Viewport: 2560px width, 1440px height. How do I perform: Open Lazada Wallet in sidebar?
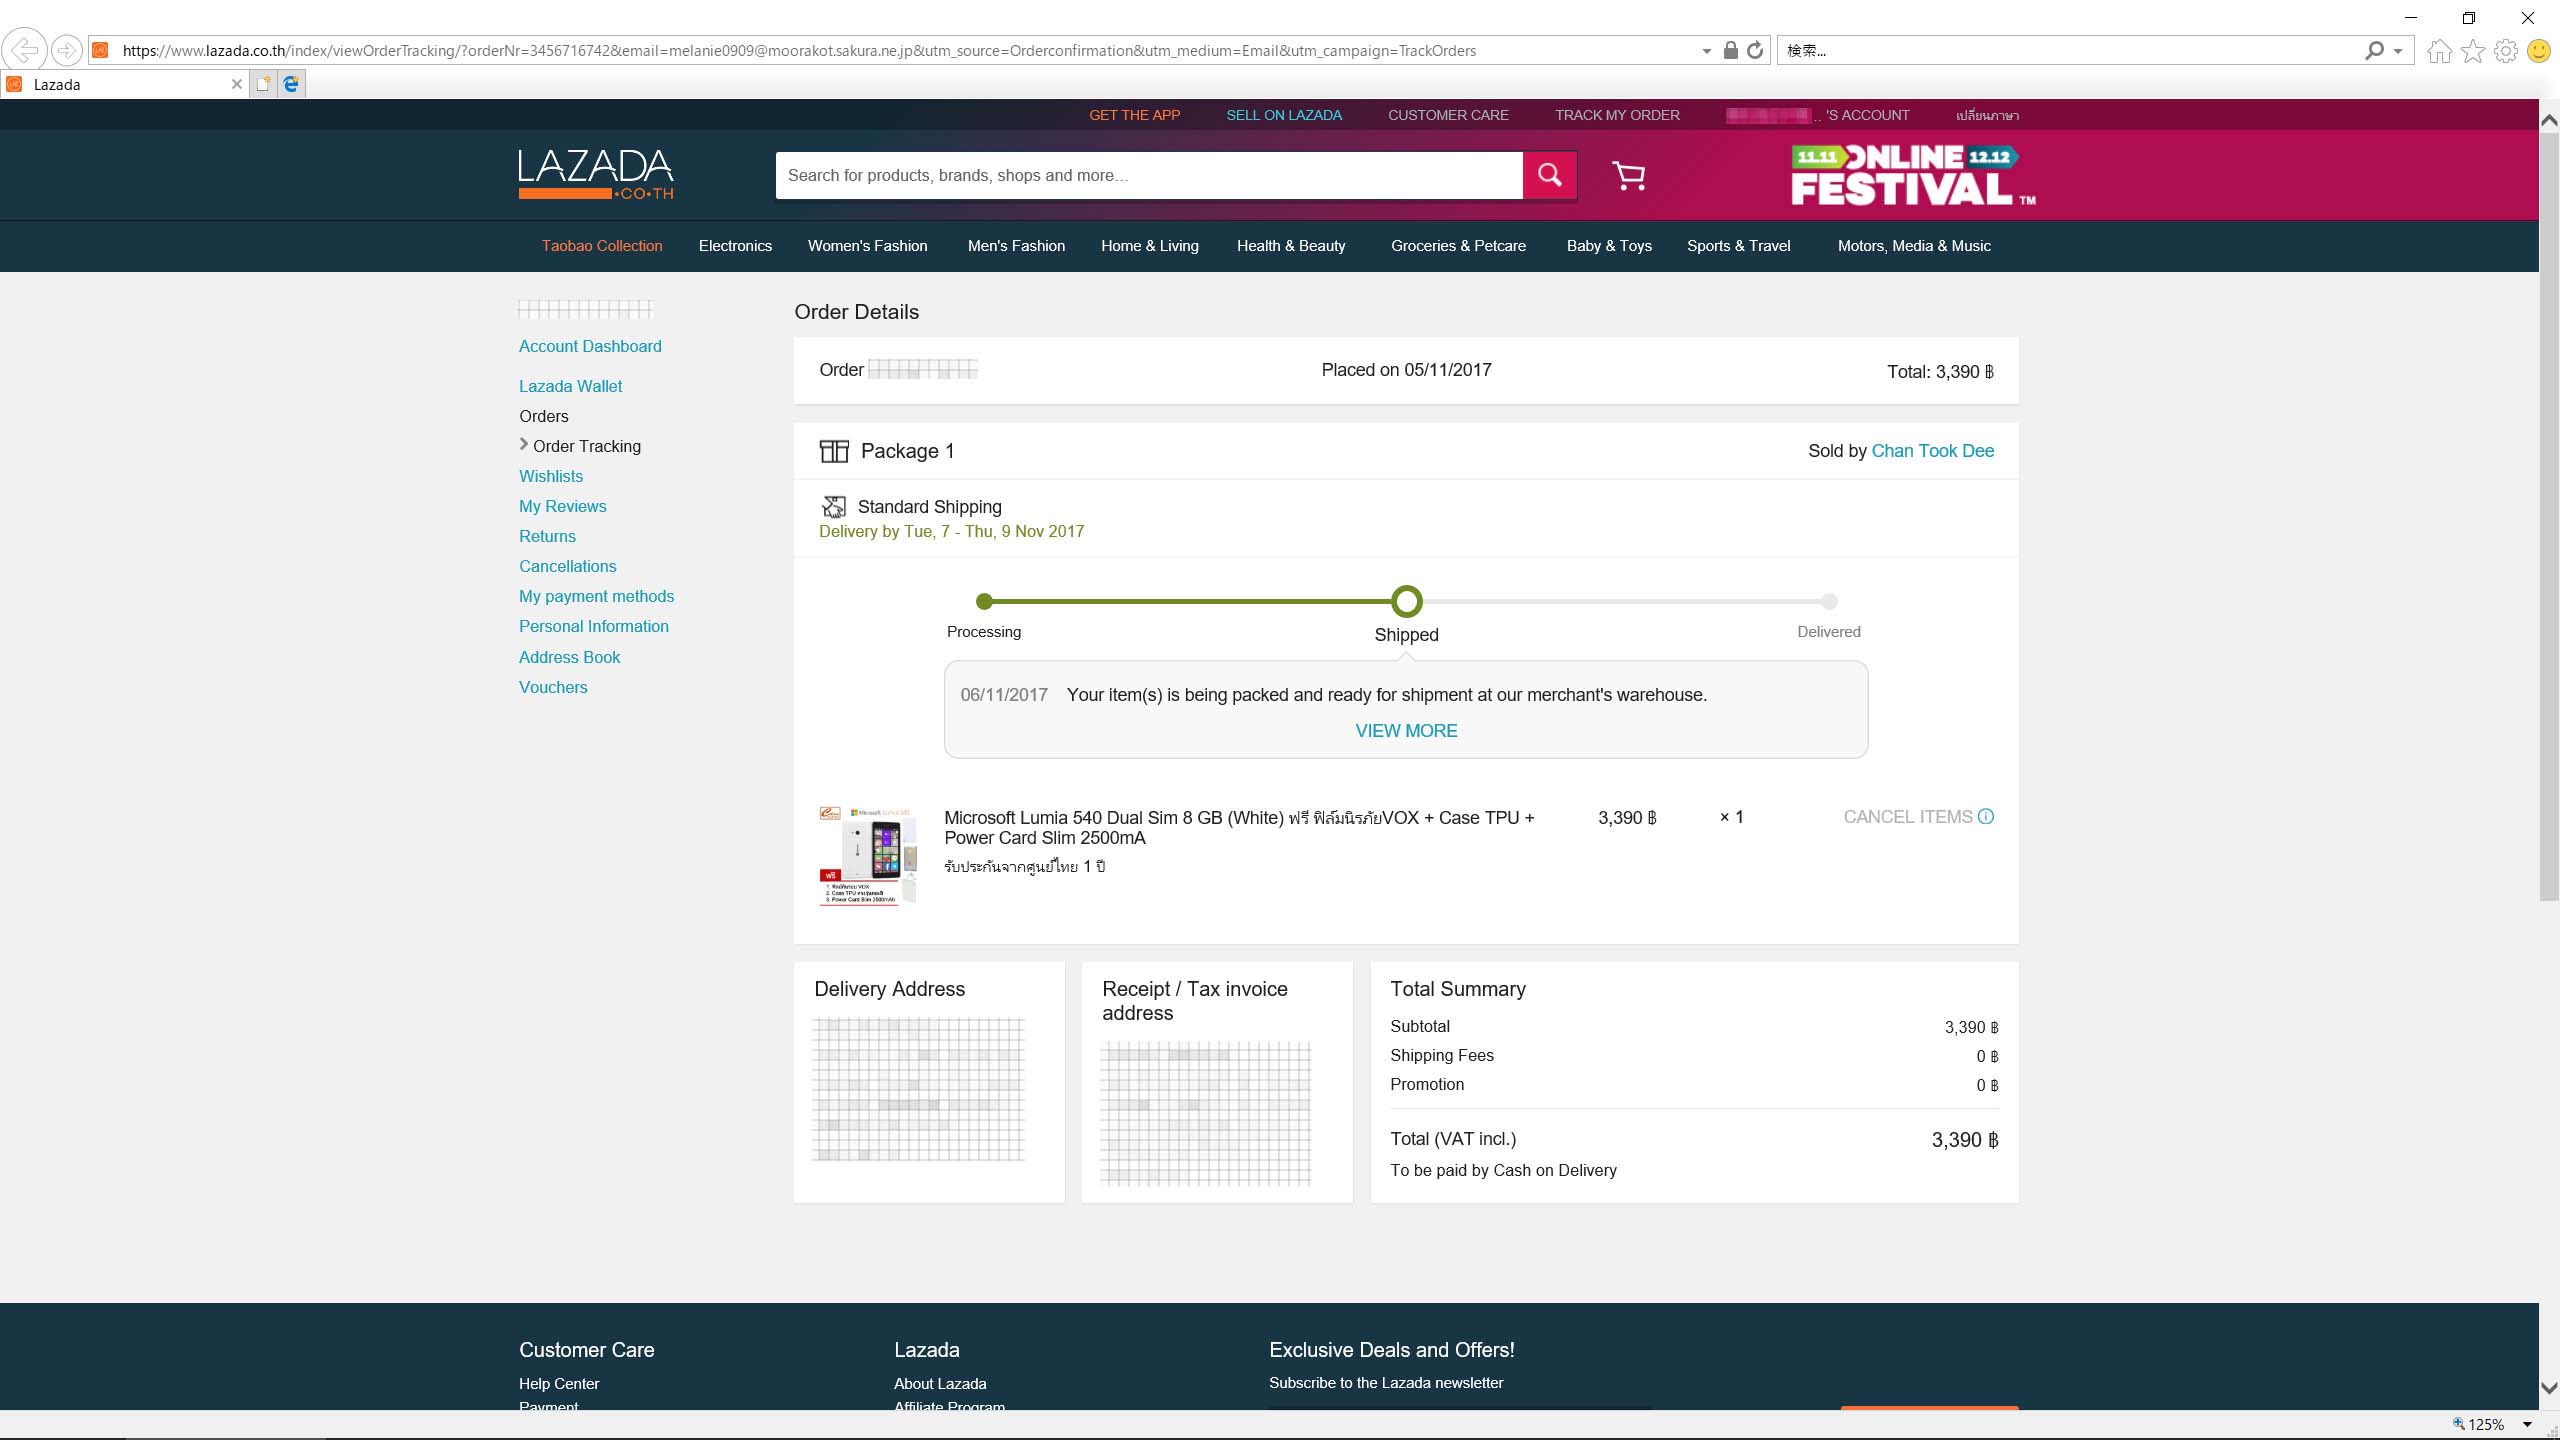point(570,386)
